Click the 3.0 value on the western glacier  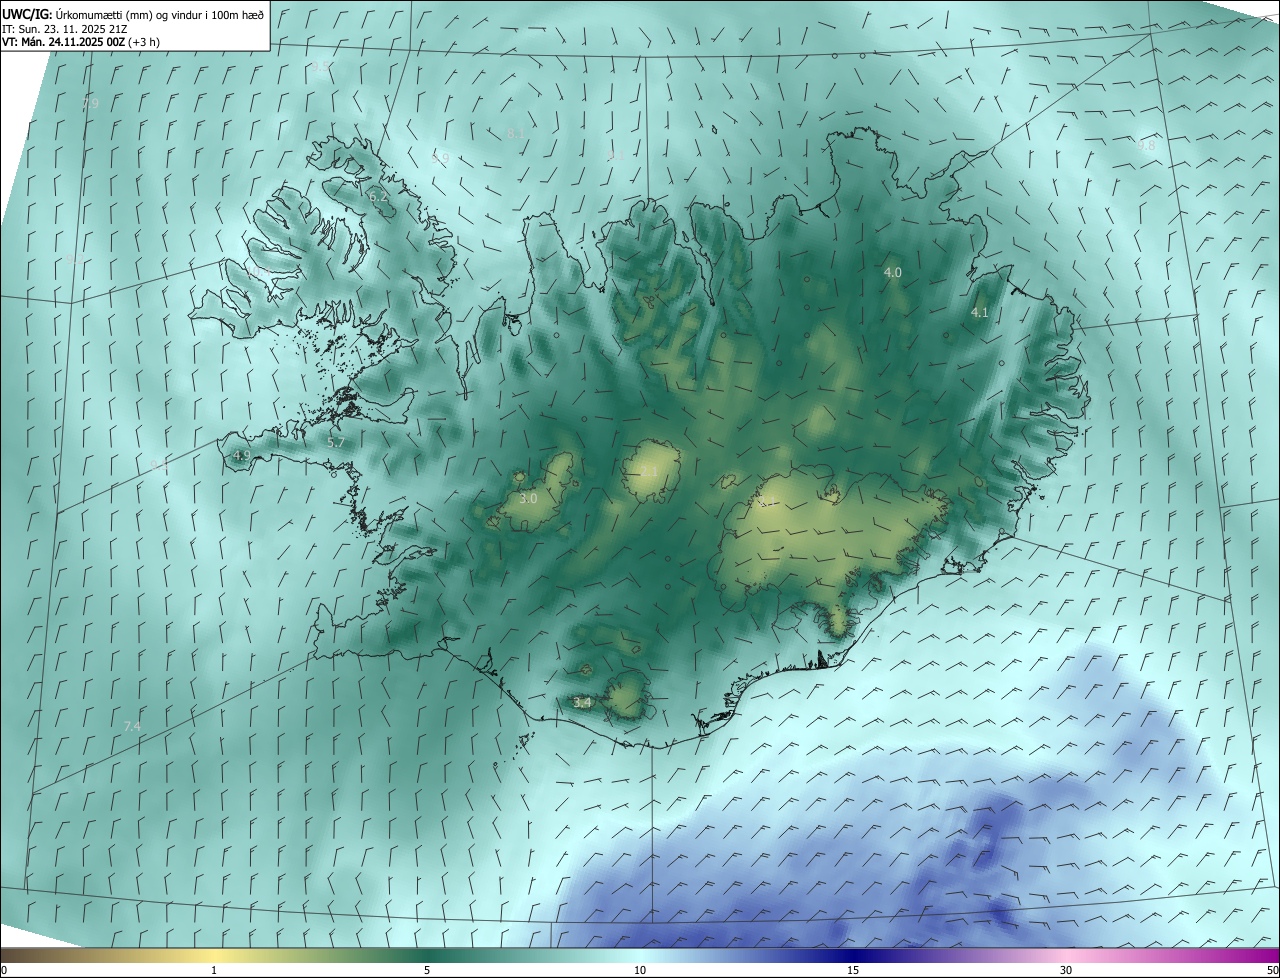[x=529, y=498]
